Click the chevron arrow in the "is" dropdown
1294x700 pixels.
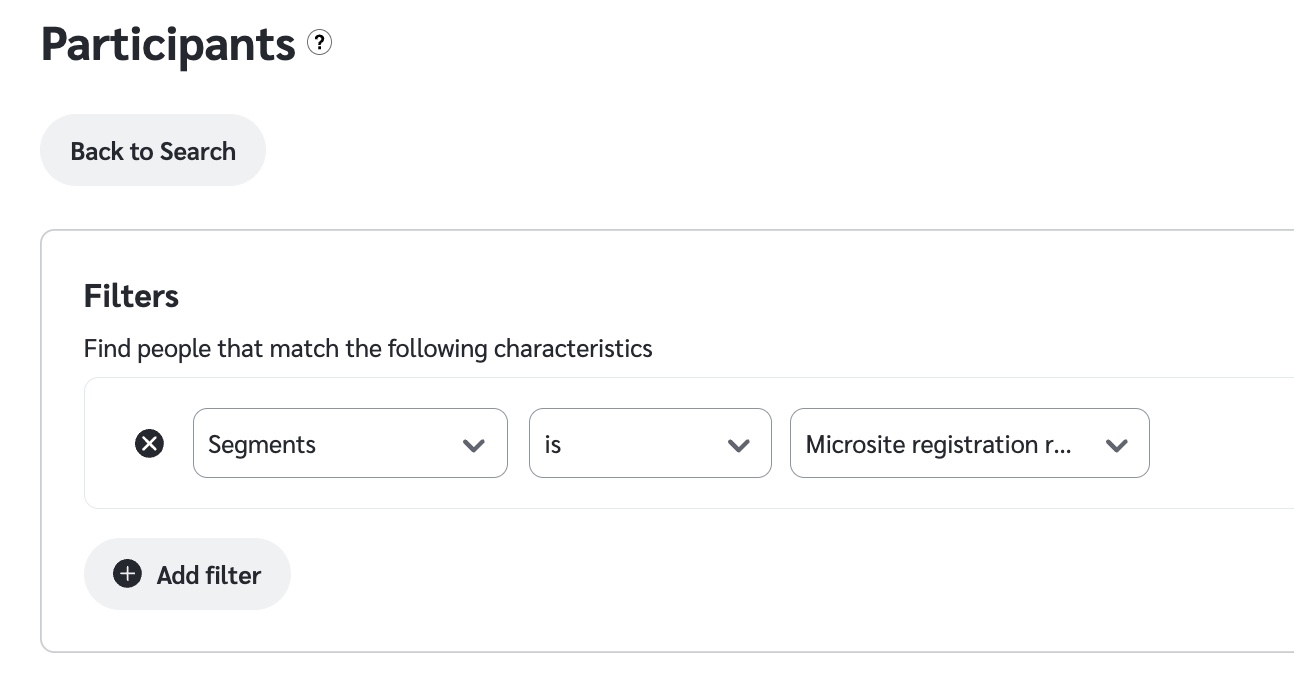[x=739, y=445]
